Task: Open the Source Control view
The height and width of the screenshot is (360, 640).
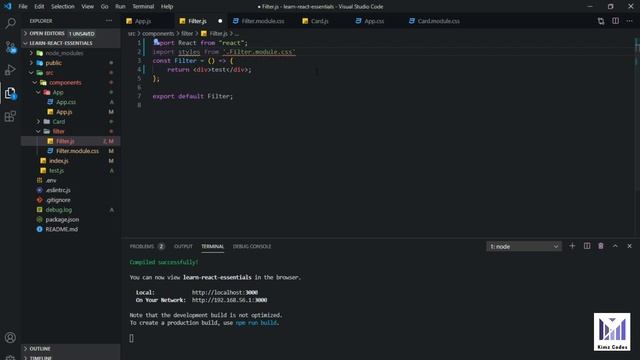Action: point(10,47)
